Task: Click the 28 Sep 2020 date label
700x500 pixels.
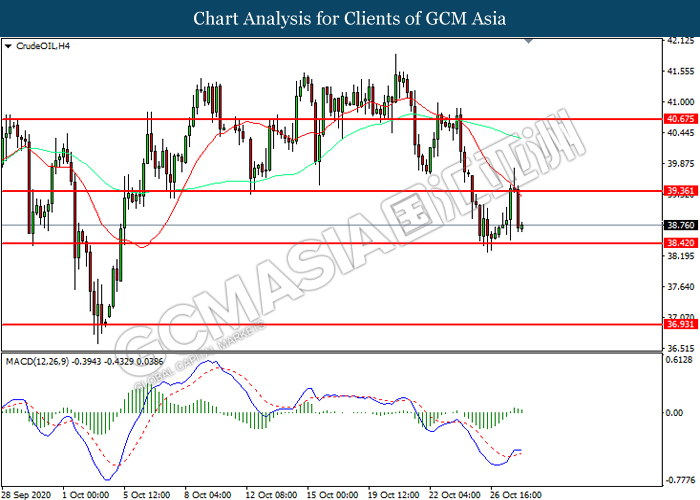Action: tap(26, 495)
